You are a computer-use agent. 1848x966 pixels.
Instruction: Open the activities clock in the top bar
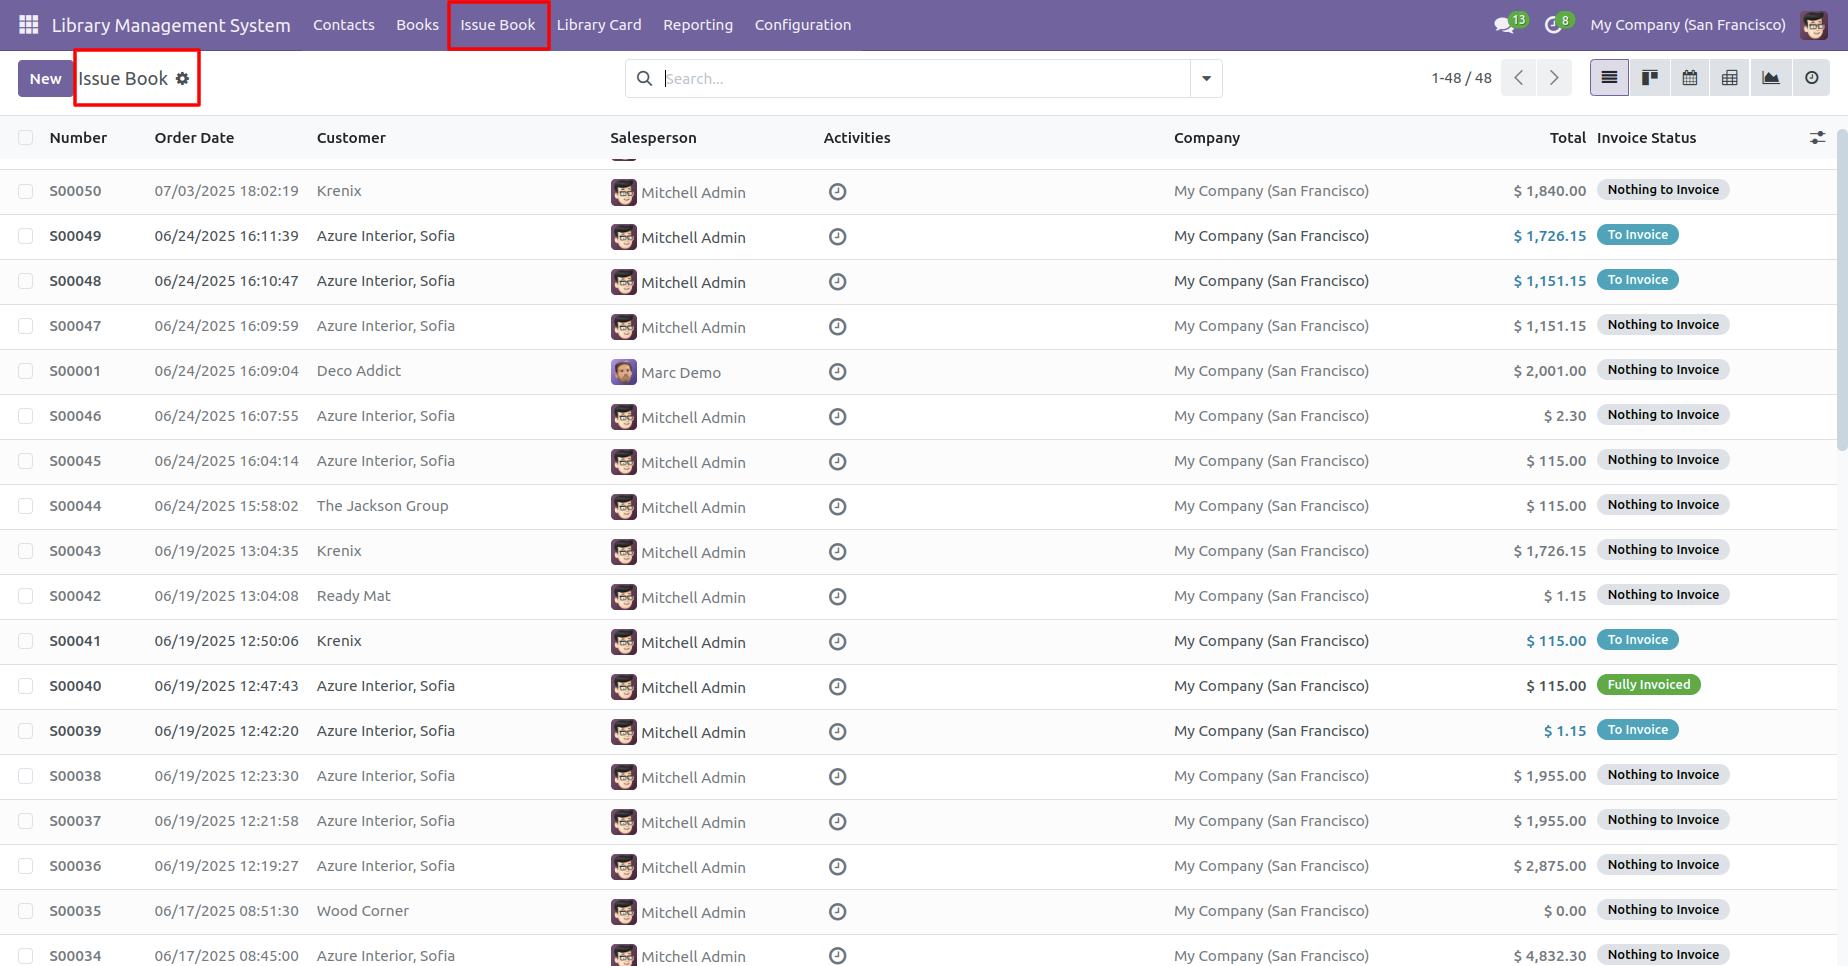1553,25
